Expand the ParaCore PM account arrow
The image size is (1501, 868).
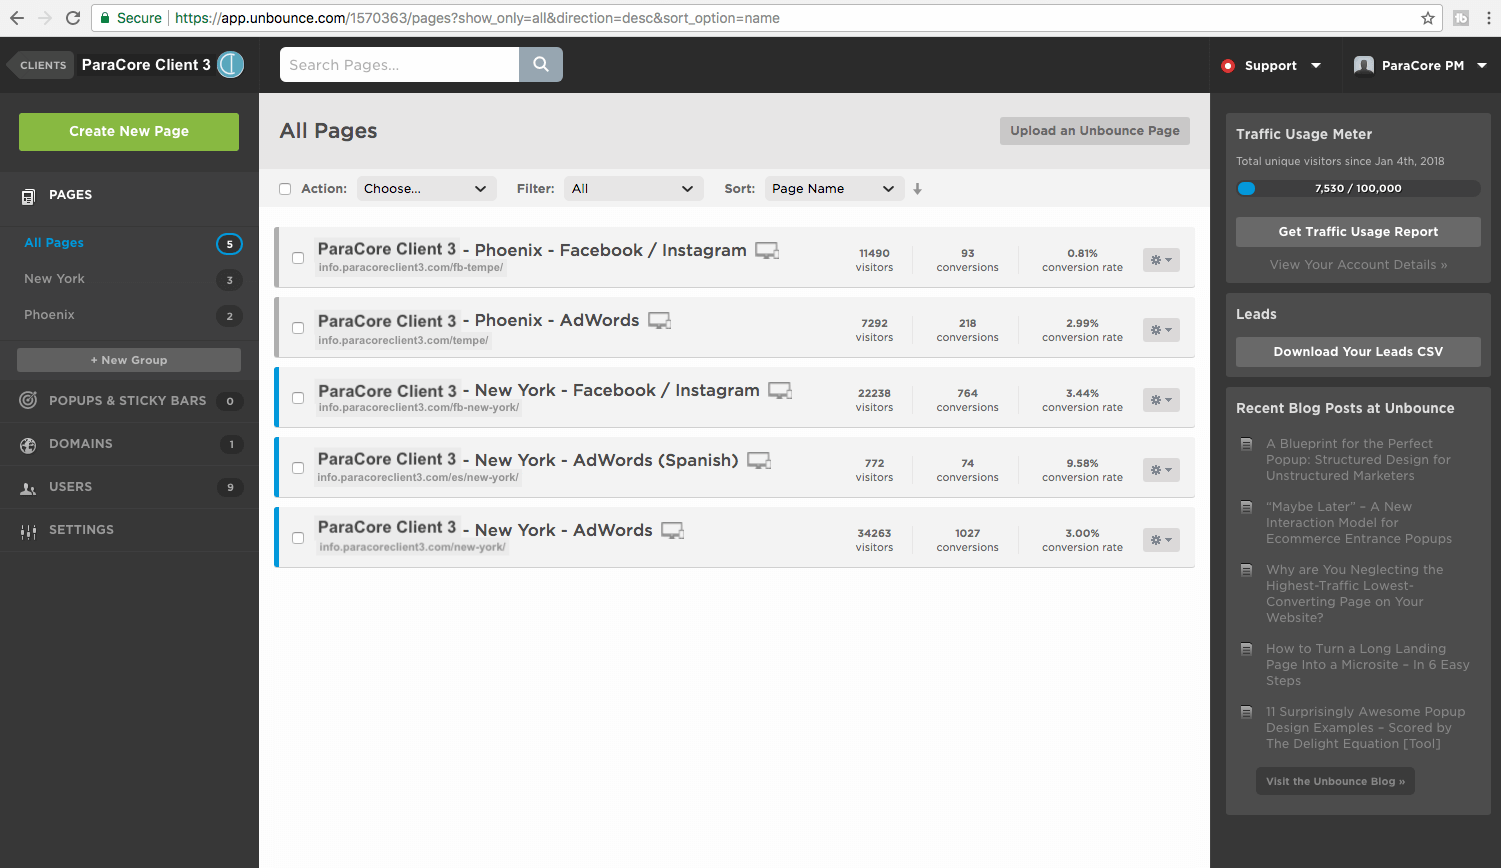[1482, 66]
